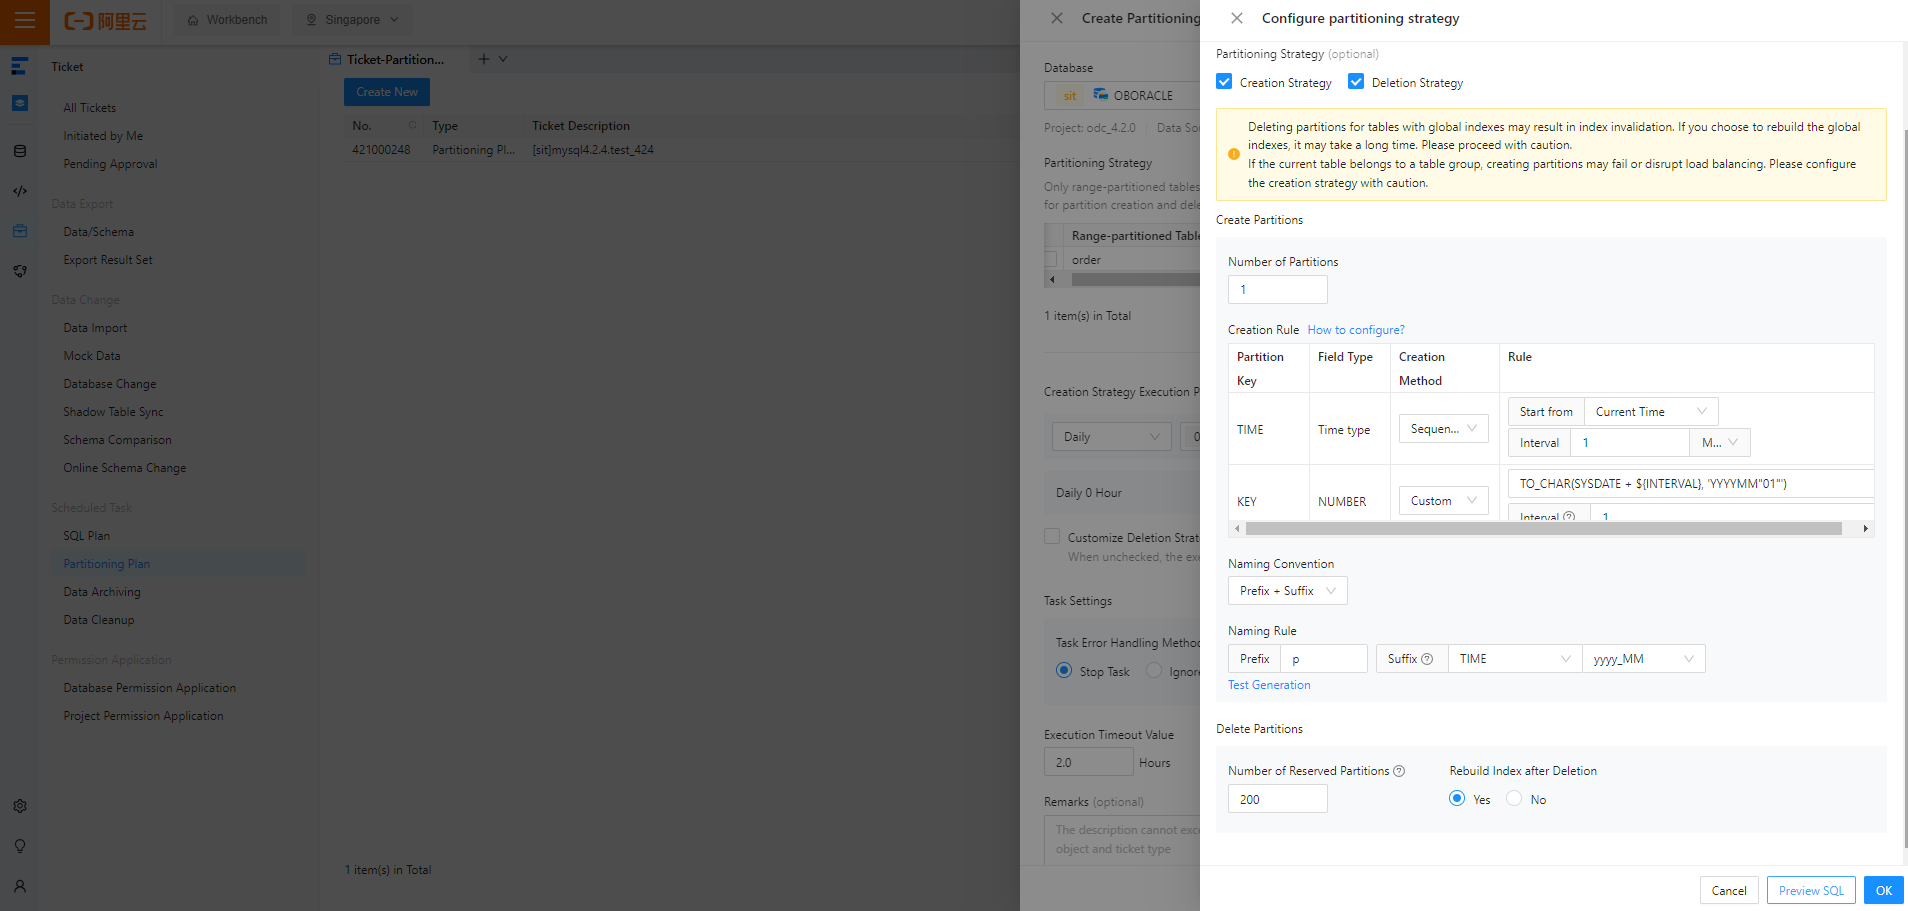Click the Suffix help question icon
Screen dimensions: 1908x911
tap(1427, 659)
